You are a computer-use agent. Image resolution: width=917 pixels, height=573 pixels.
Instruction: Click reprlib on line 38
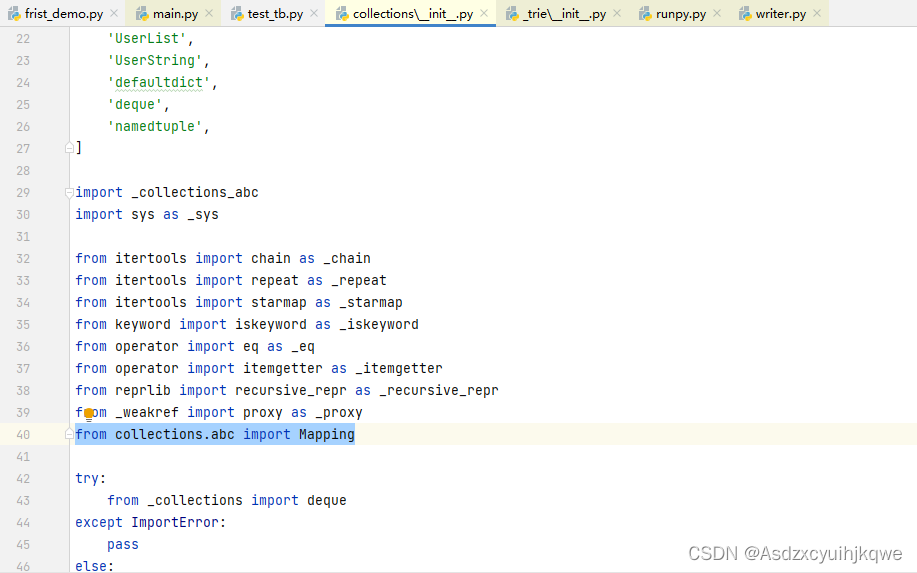pyautogui.click(x=143, y=391)
